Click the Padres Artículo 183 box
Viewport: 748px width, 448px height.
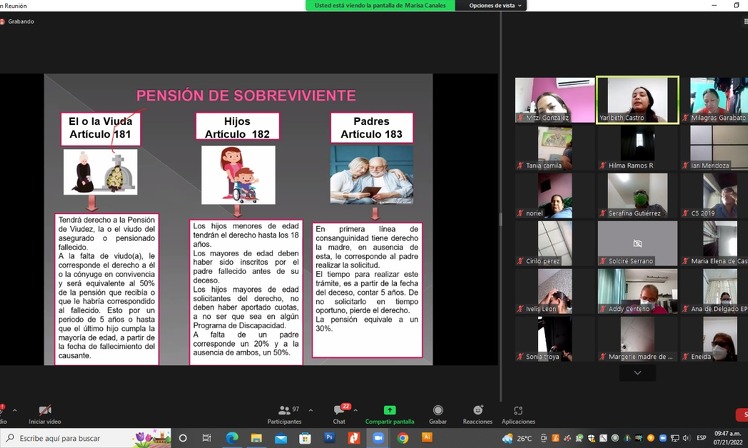click(371, 127)
